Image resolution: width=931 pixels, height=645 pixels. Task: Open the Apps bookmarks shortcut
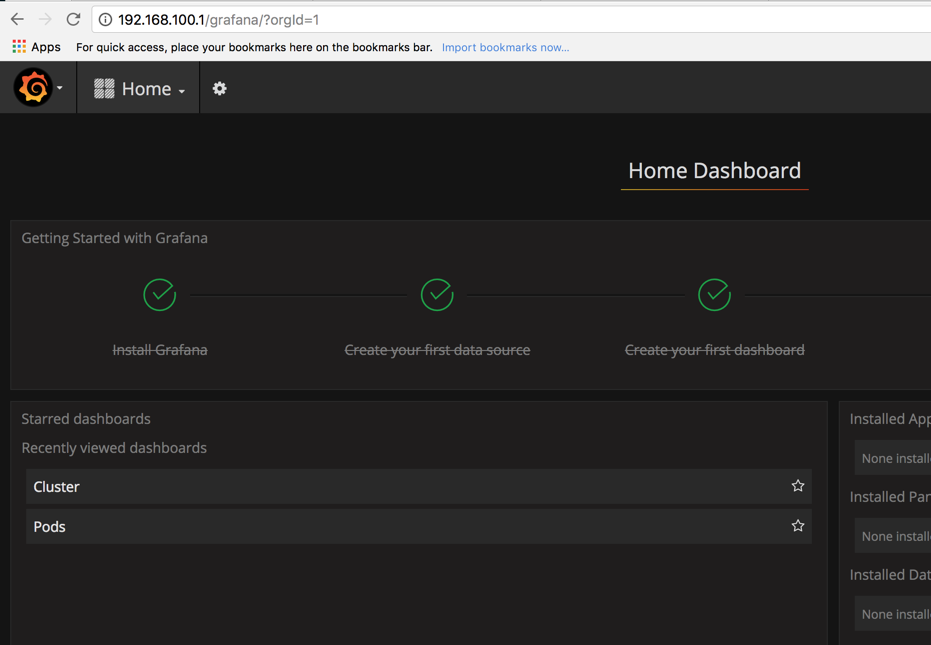point(36,47)
